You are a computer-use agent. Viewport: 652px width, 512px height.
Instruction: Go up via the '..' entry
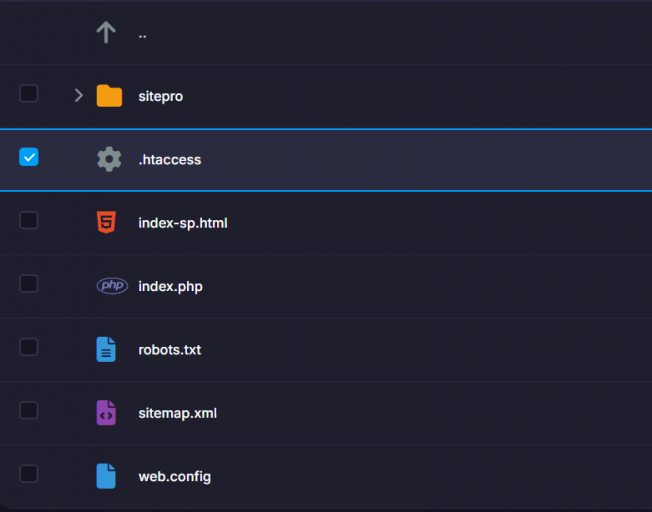[143, 34]
